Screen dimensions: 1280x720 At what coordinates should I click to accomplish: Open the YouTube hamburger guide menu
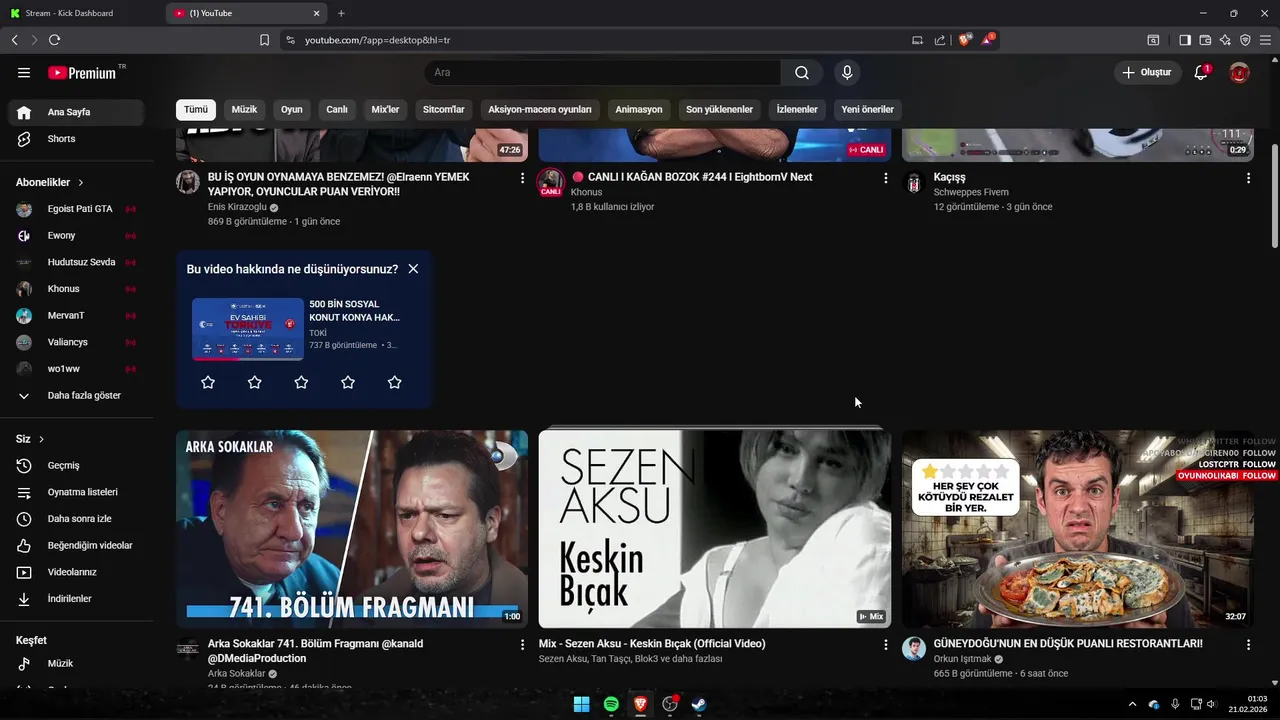coord(24,72)
